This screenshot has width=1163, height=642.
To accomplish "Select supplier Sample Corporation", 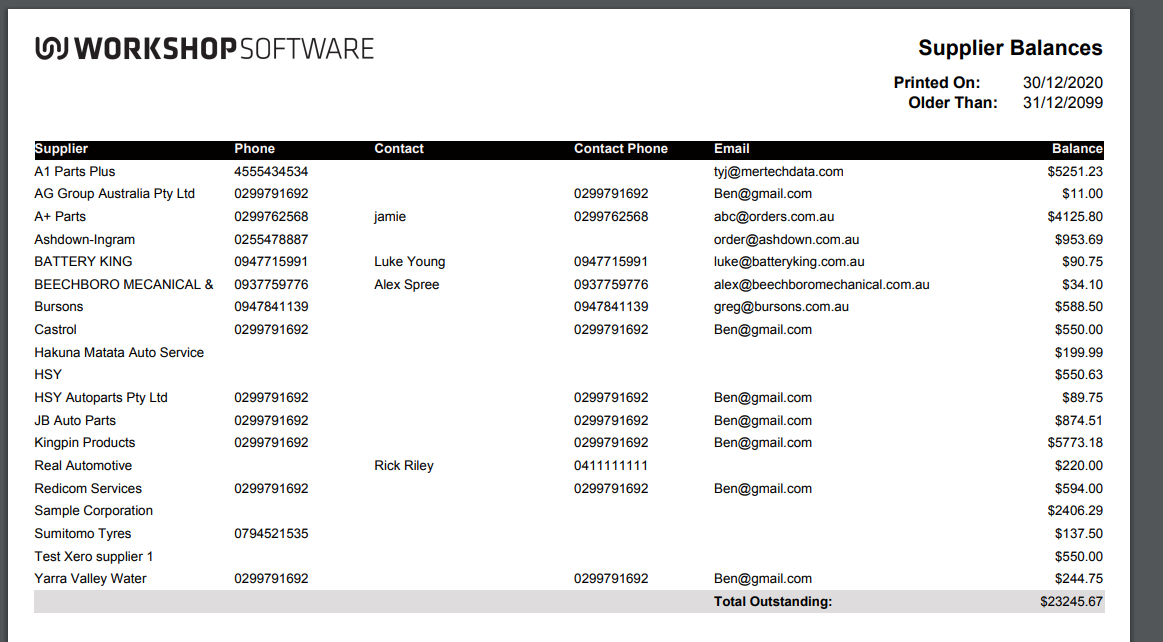I will pyautogui.click(x=93, y=511).
